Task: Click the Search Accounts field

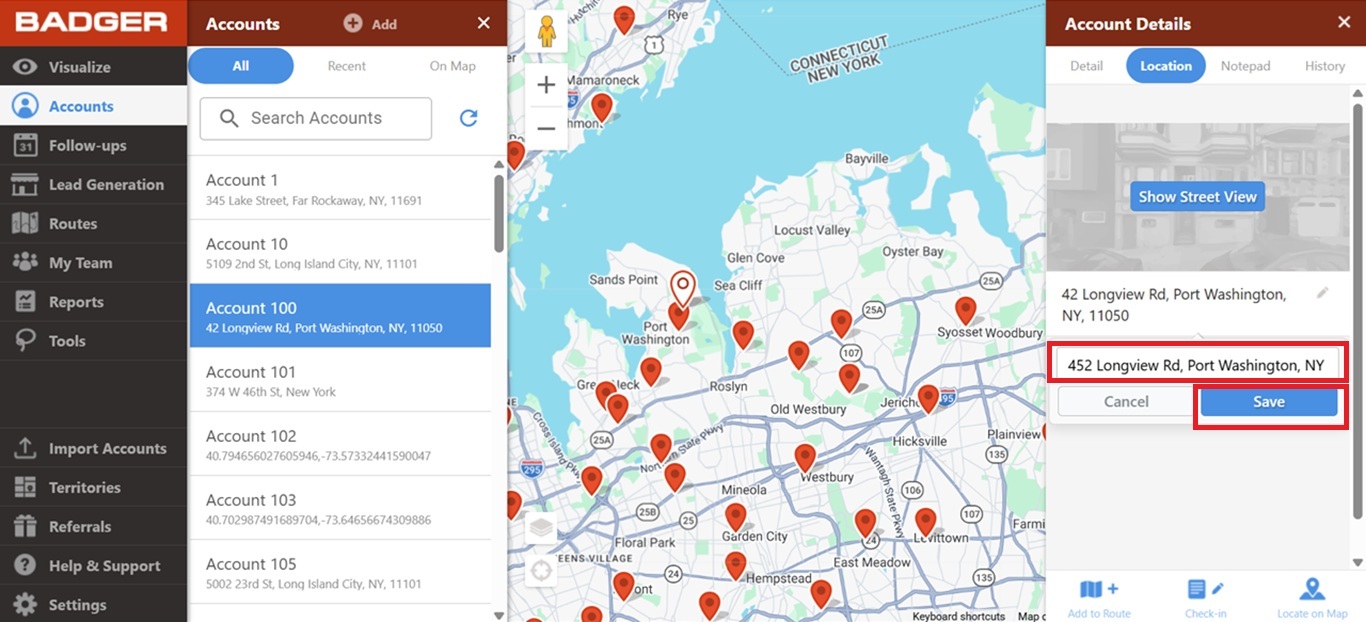Action: click(x=316, y=118)
